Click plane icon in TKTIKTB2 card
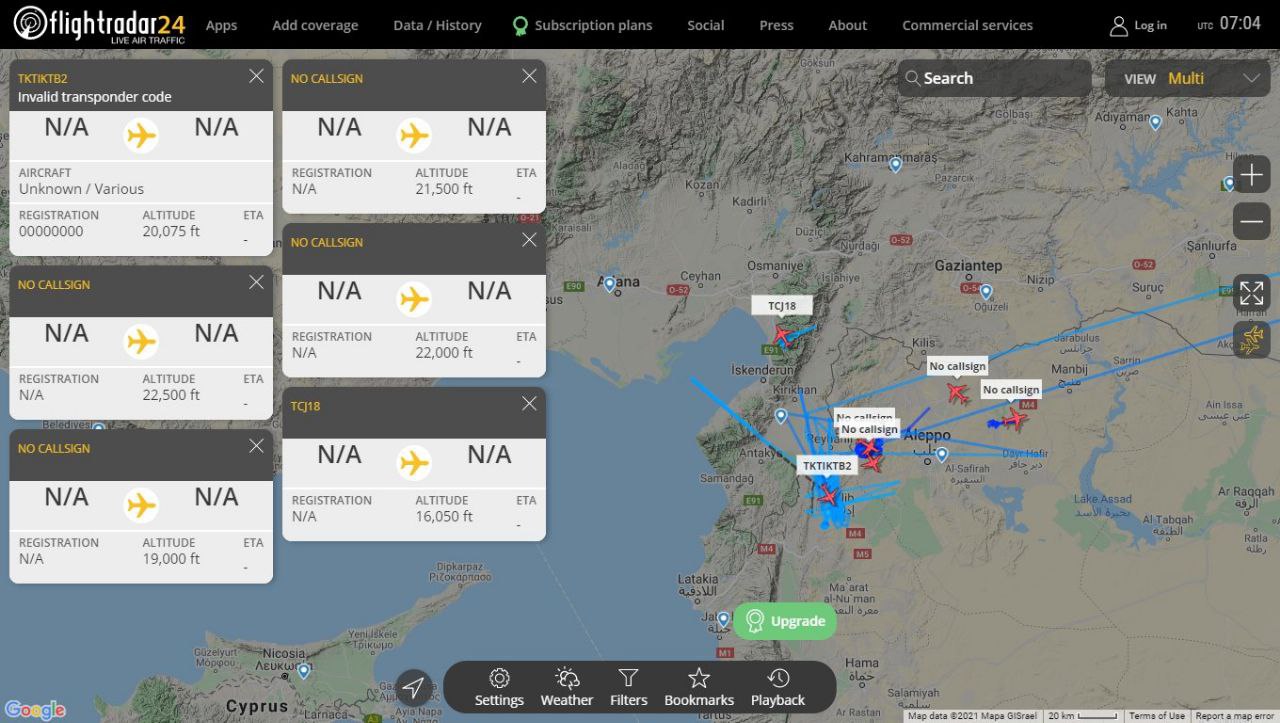Viewport: 1280px width, 723px height. pos(141,134)
